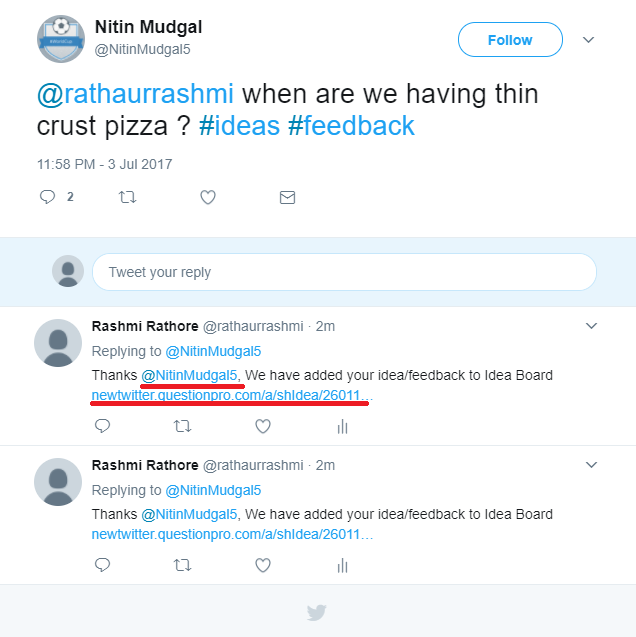This screenshot has height=637, width=636.
Task: Retweet Nitin Mudgal's pizza tweet
Action: point(127,197)
